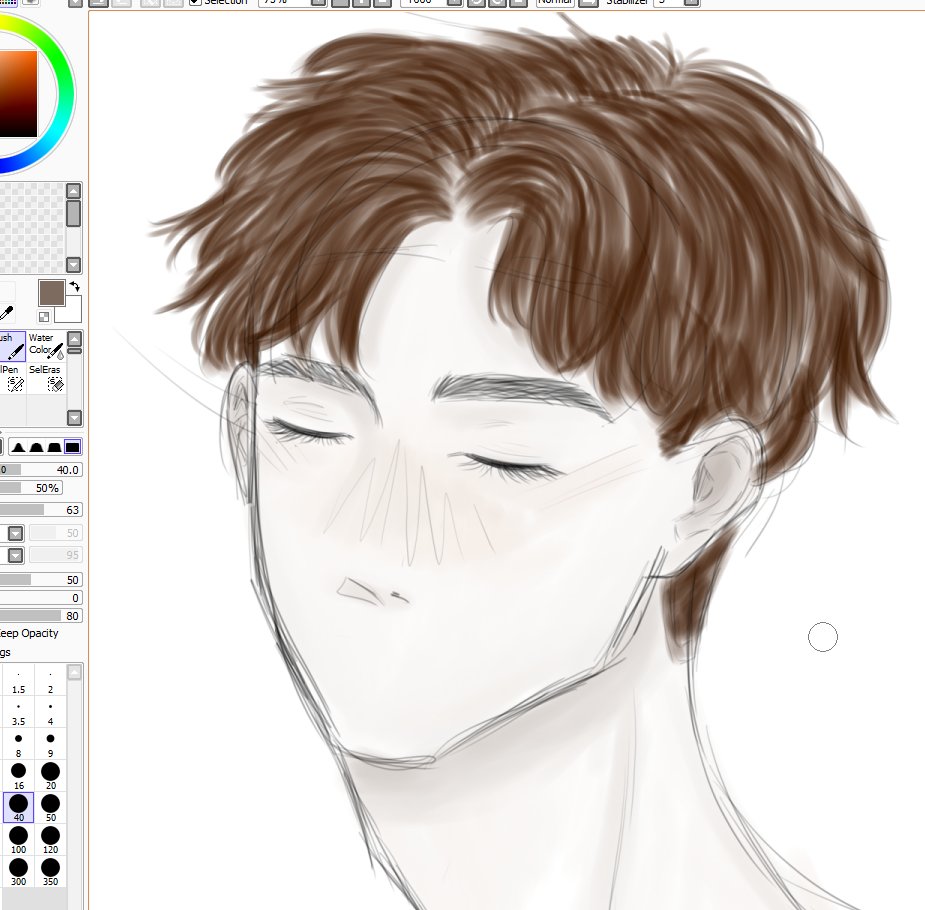Click the swatch panel scrollbar thumb

[x=73, y=213]
